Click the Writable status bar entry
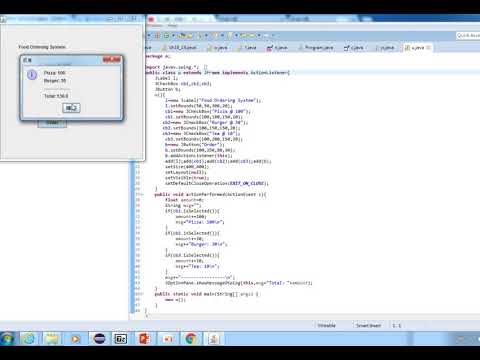480x360 pixels. 327,325
